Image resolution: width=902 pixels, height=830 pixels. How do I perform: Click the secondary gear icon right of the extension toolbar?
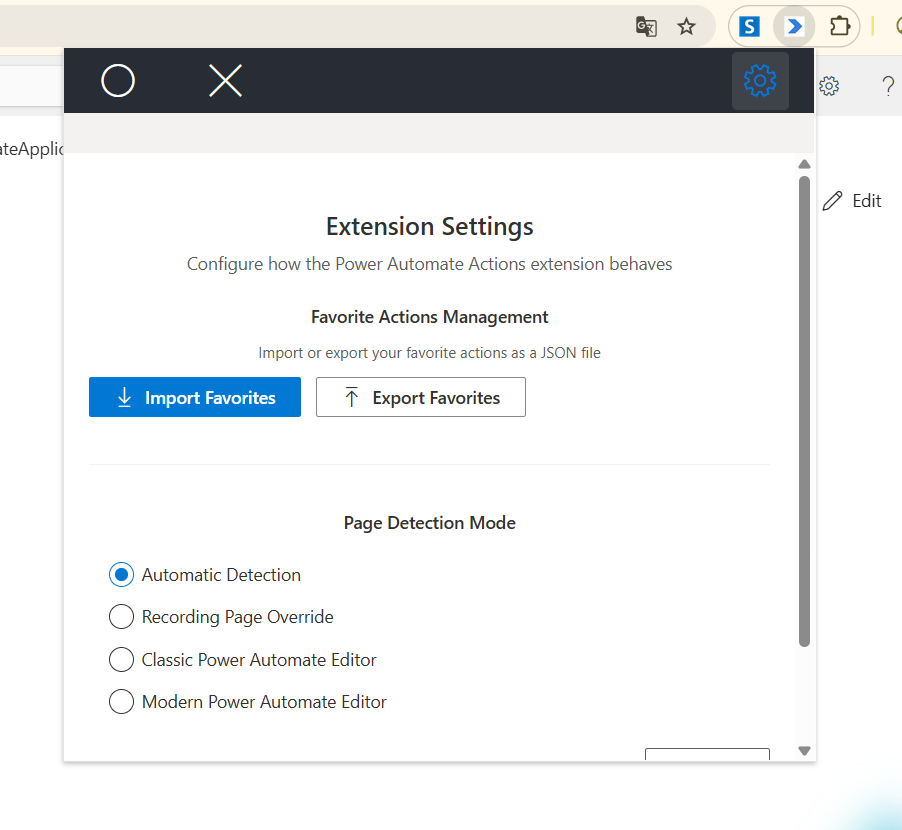829,85
